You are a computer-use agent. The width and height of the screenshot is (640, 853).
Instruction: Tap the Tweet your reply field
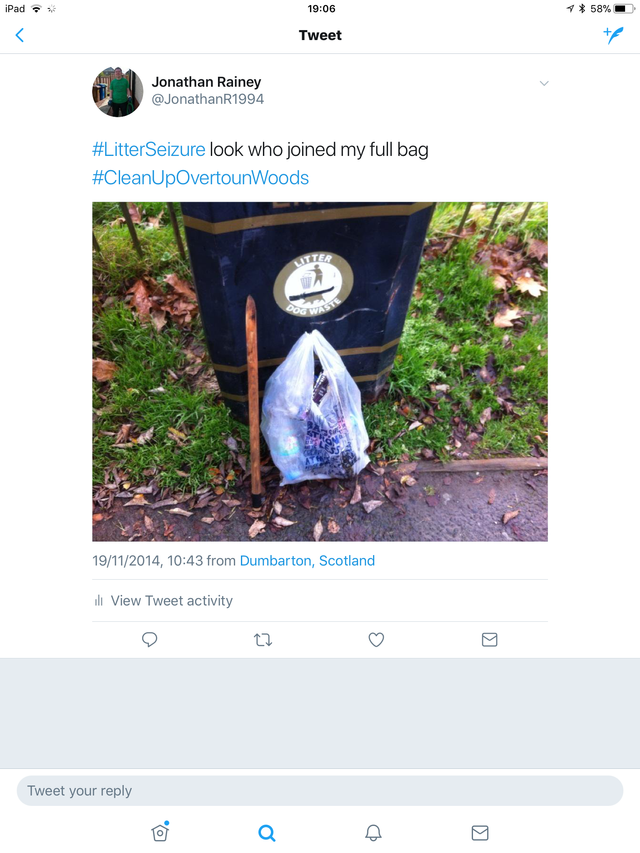320,790
